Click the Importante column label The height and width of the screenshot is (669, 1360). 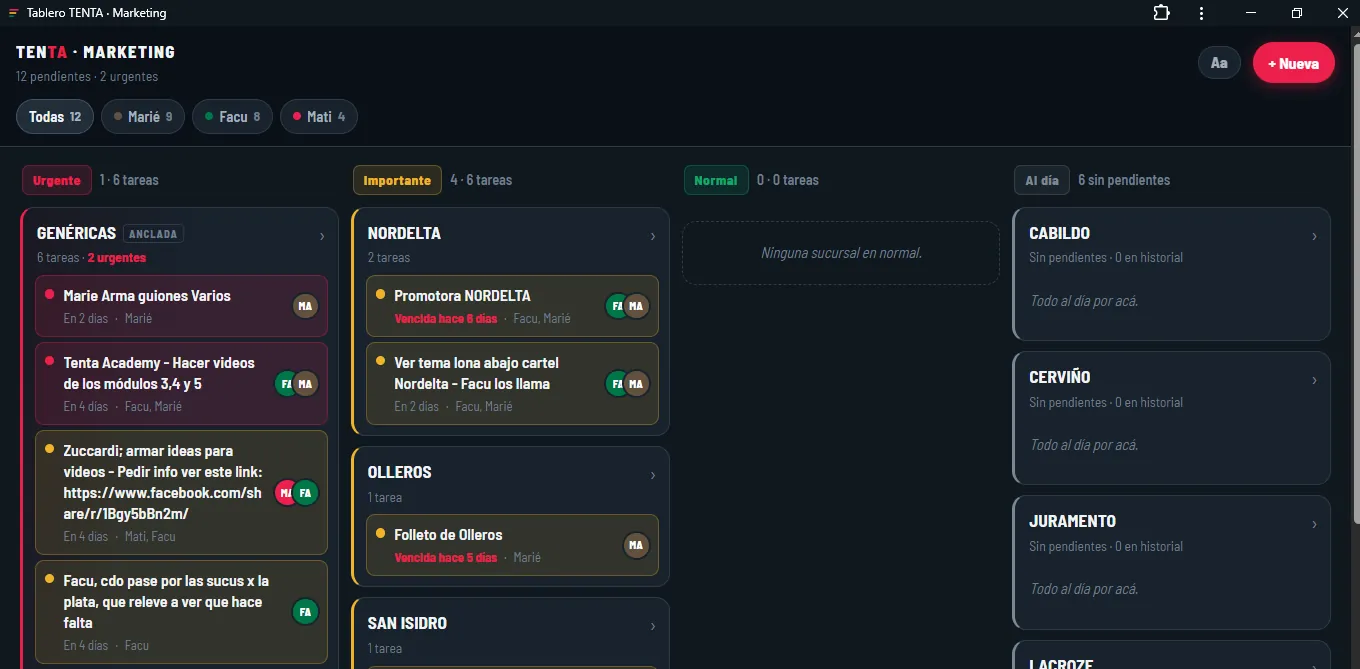coord(397,180)
